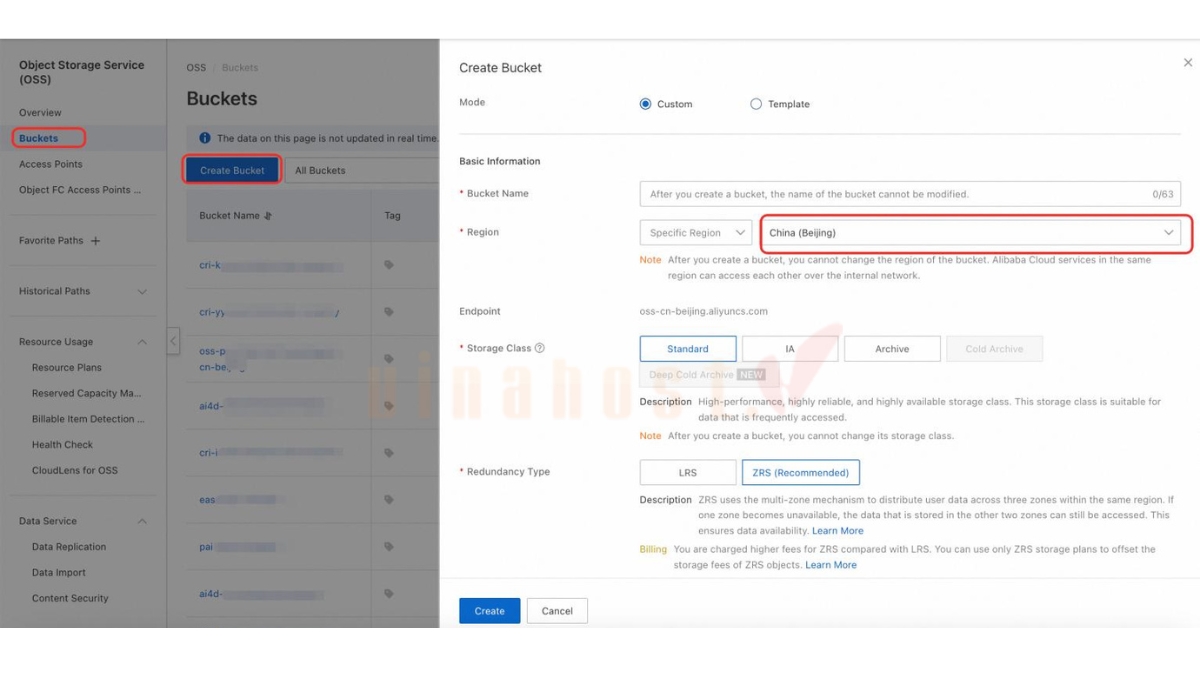Open Access Points in the sidebar
The image size is (1200, 675).
(x=51, y=164)
